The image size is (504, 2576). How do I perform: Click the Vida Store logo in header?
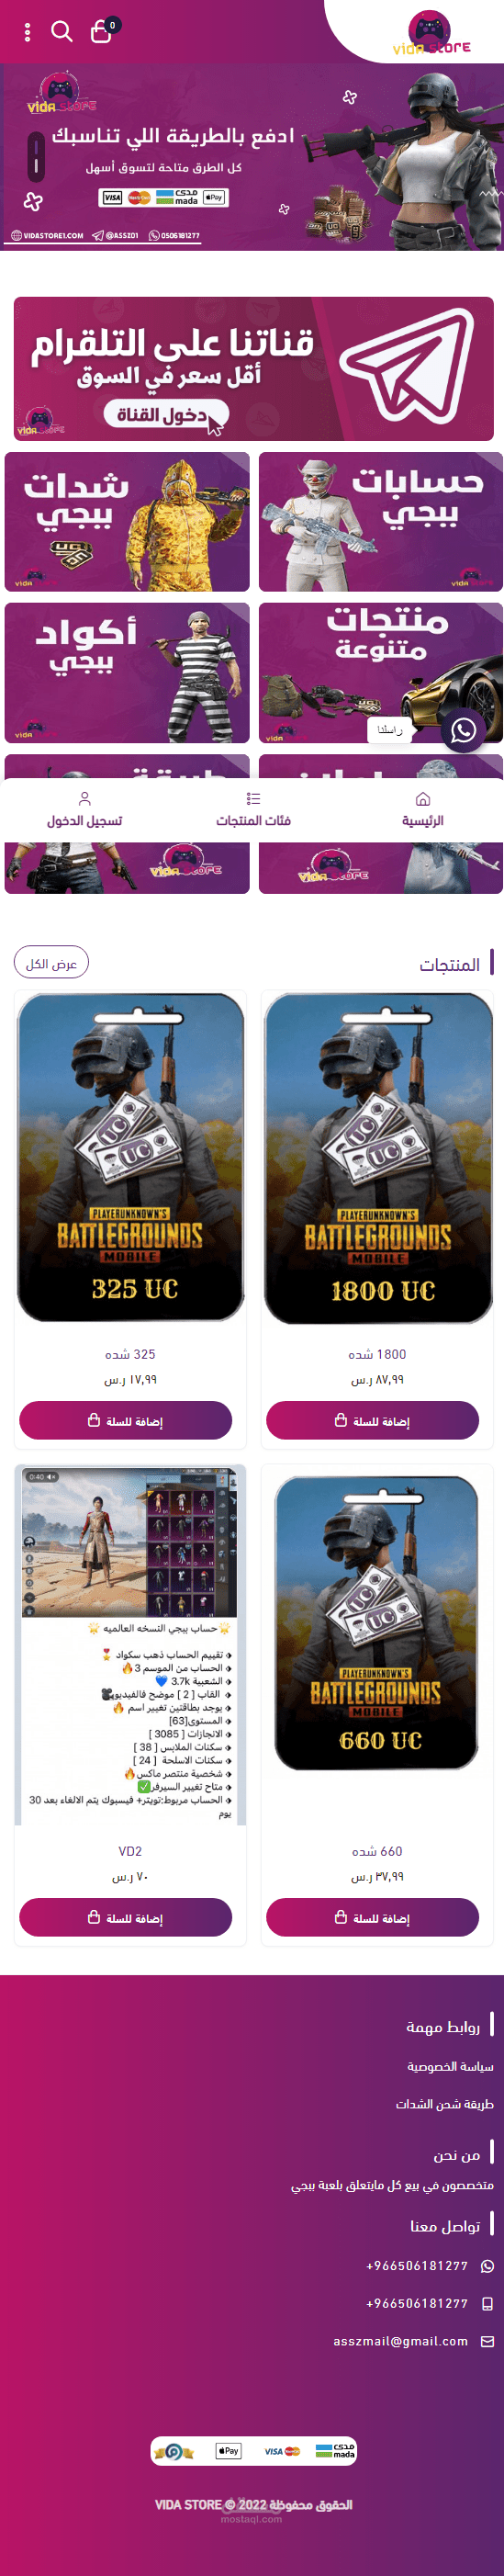tap(431, 33)
